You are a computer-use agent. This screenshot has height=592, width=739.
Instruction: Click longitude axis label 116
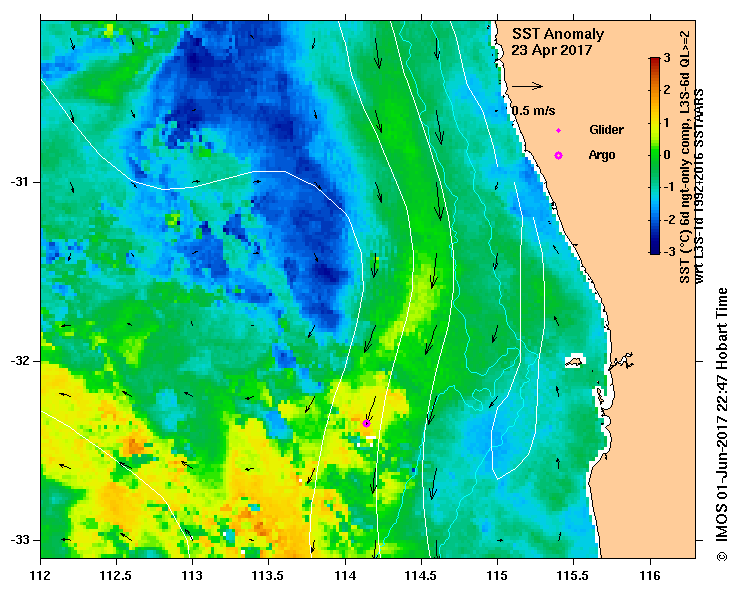click(x=651, y=576)
